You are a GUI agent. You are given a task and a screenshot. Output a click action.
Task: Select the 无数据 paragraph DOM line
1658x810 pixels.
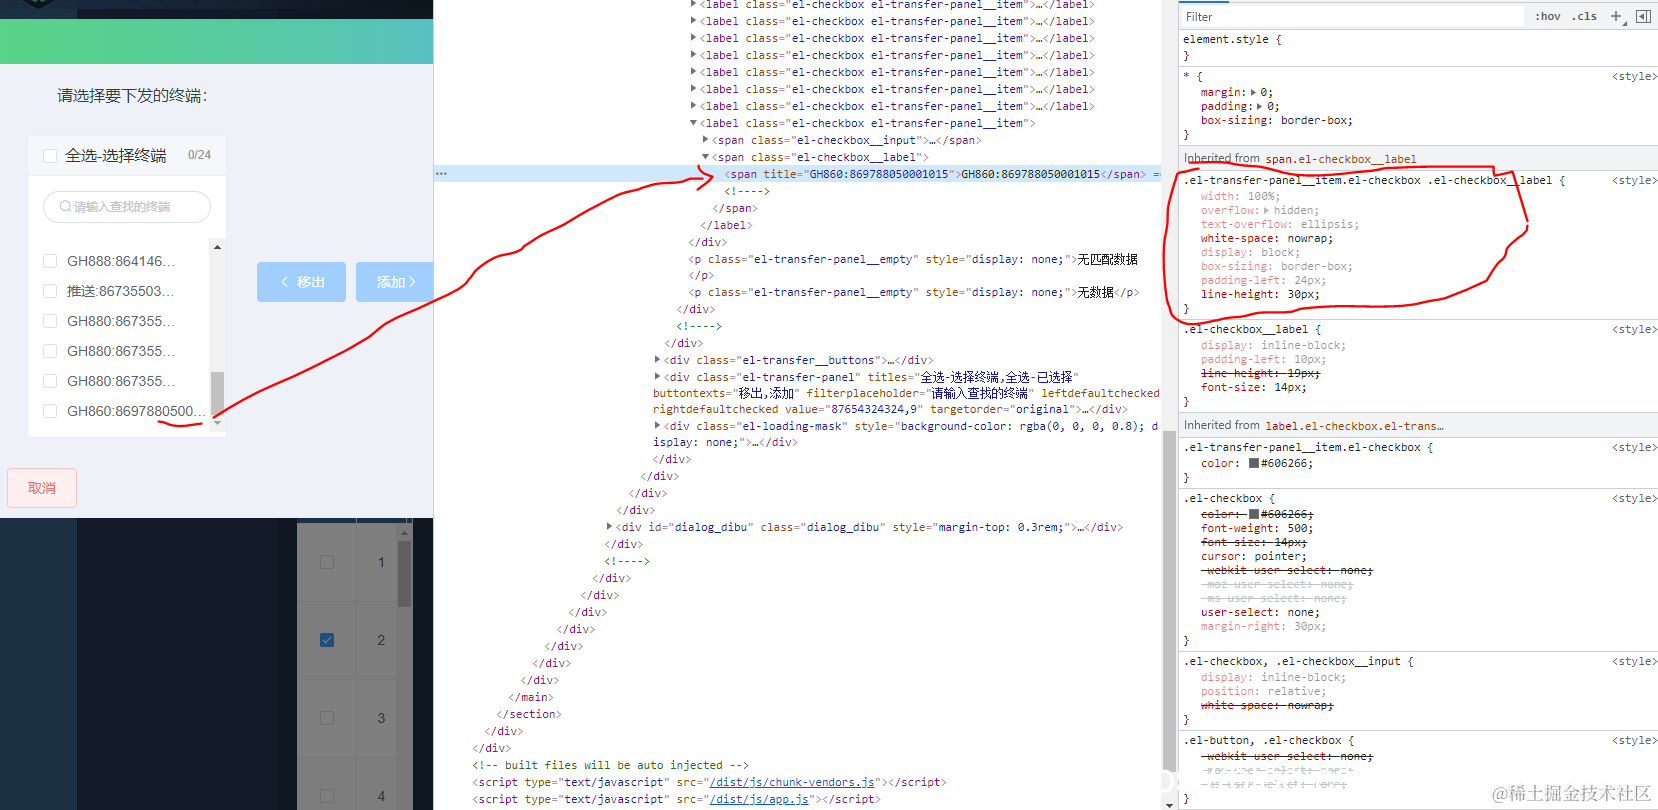pos(914,292)
